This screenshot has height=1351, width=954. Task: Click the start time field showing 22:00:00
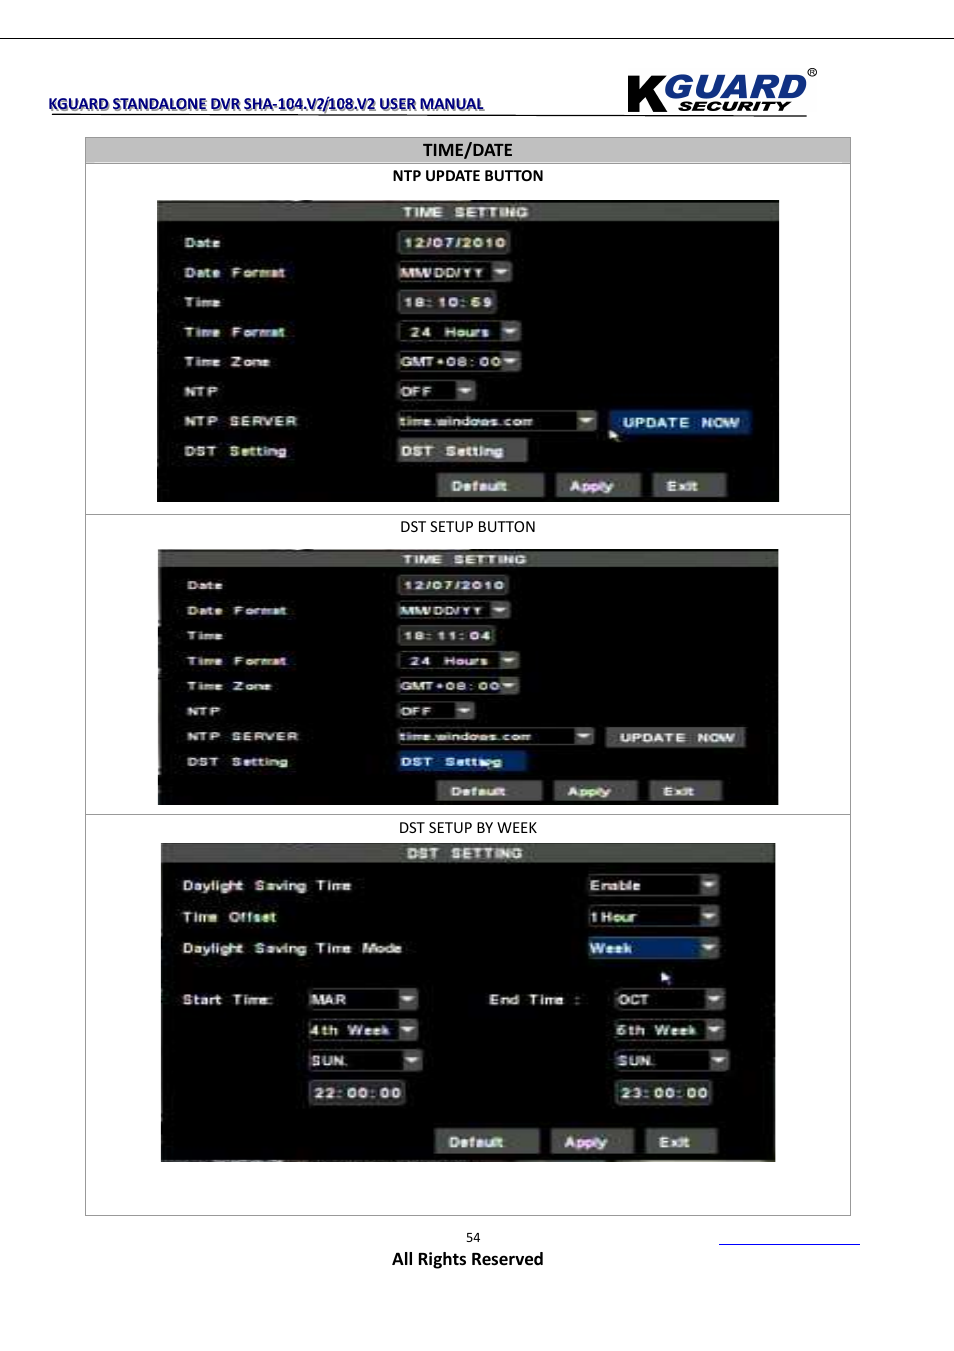356,1092
